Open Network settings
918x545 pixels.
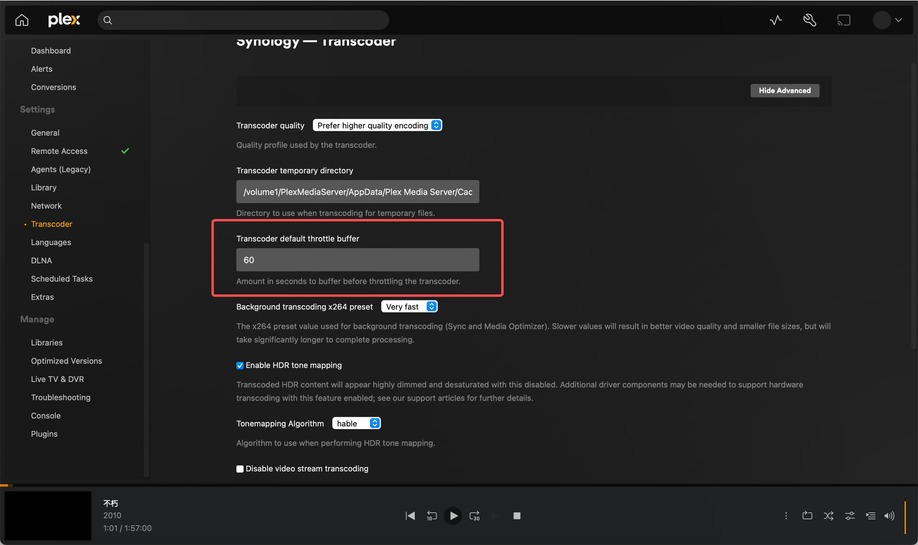[46, 206]
